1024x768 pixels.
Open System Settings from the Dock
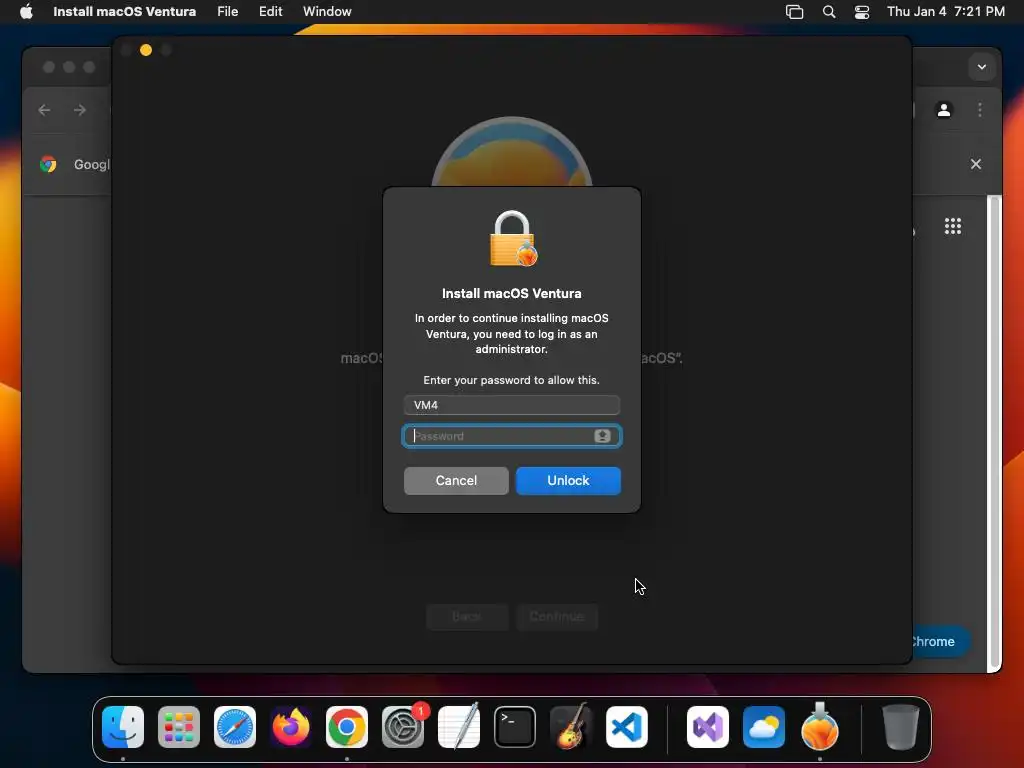click(x=403, y=726)
